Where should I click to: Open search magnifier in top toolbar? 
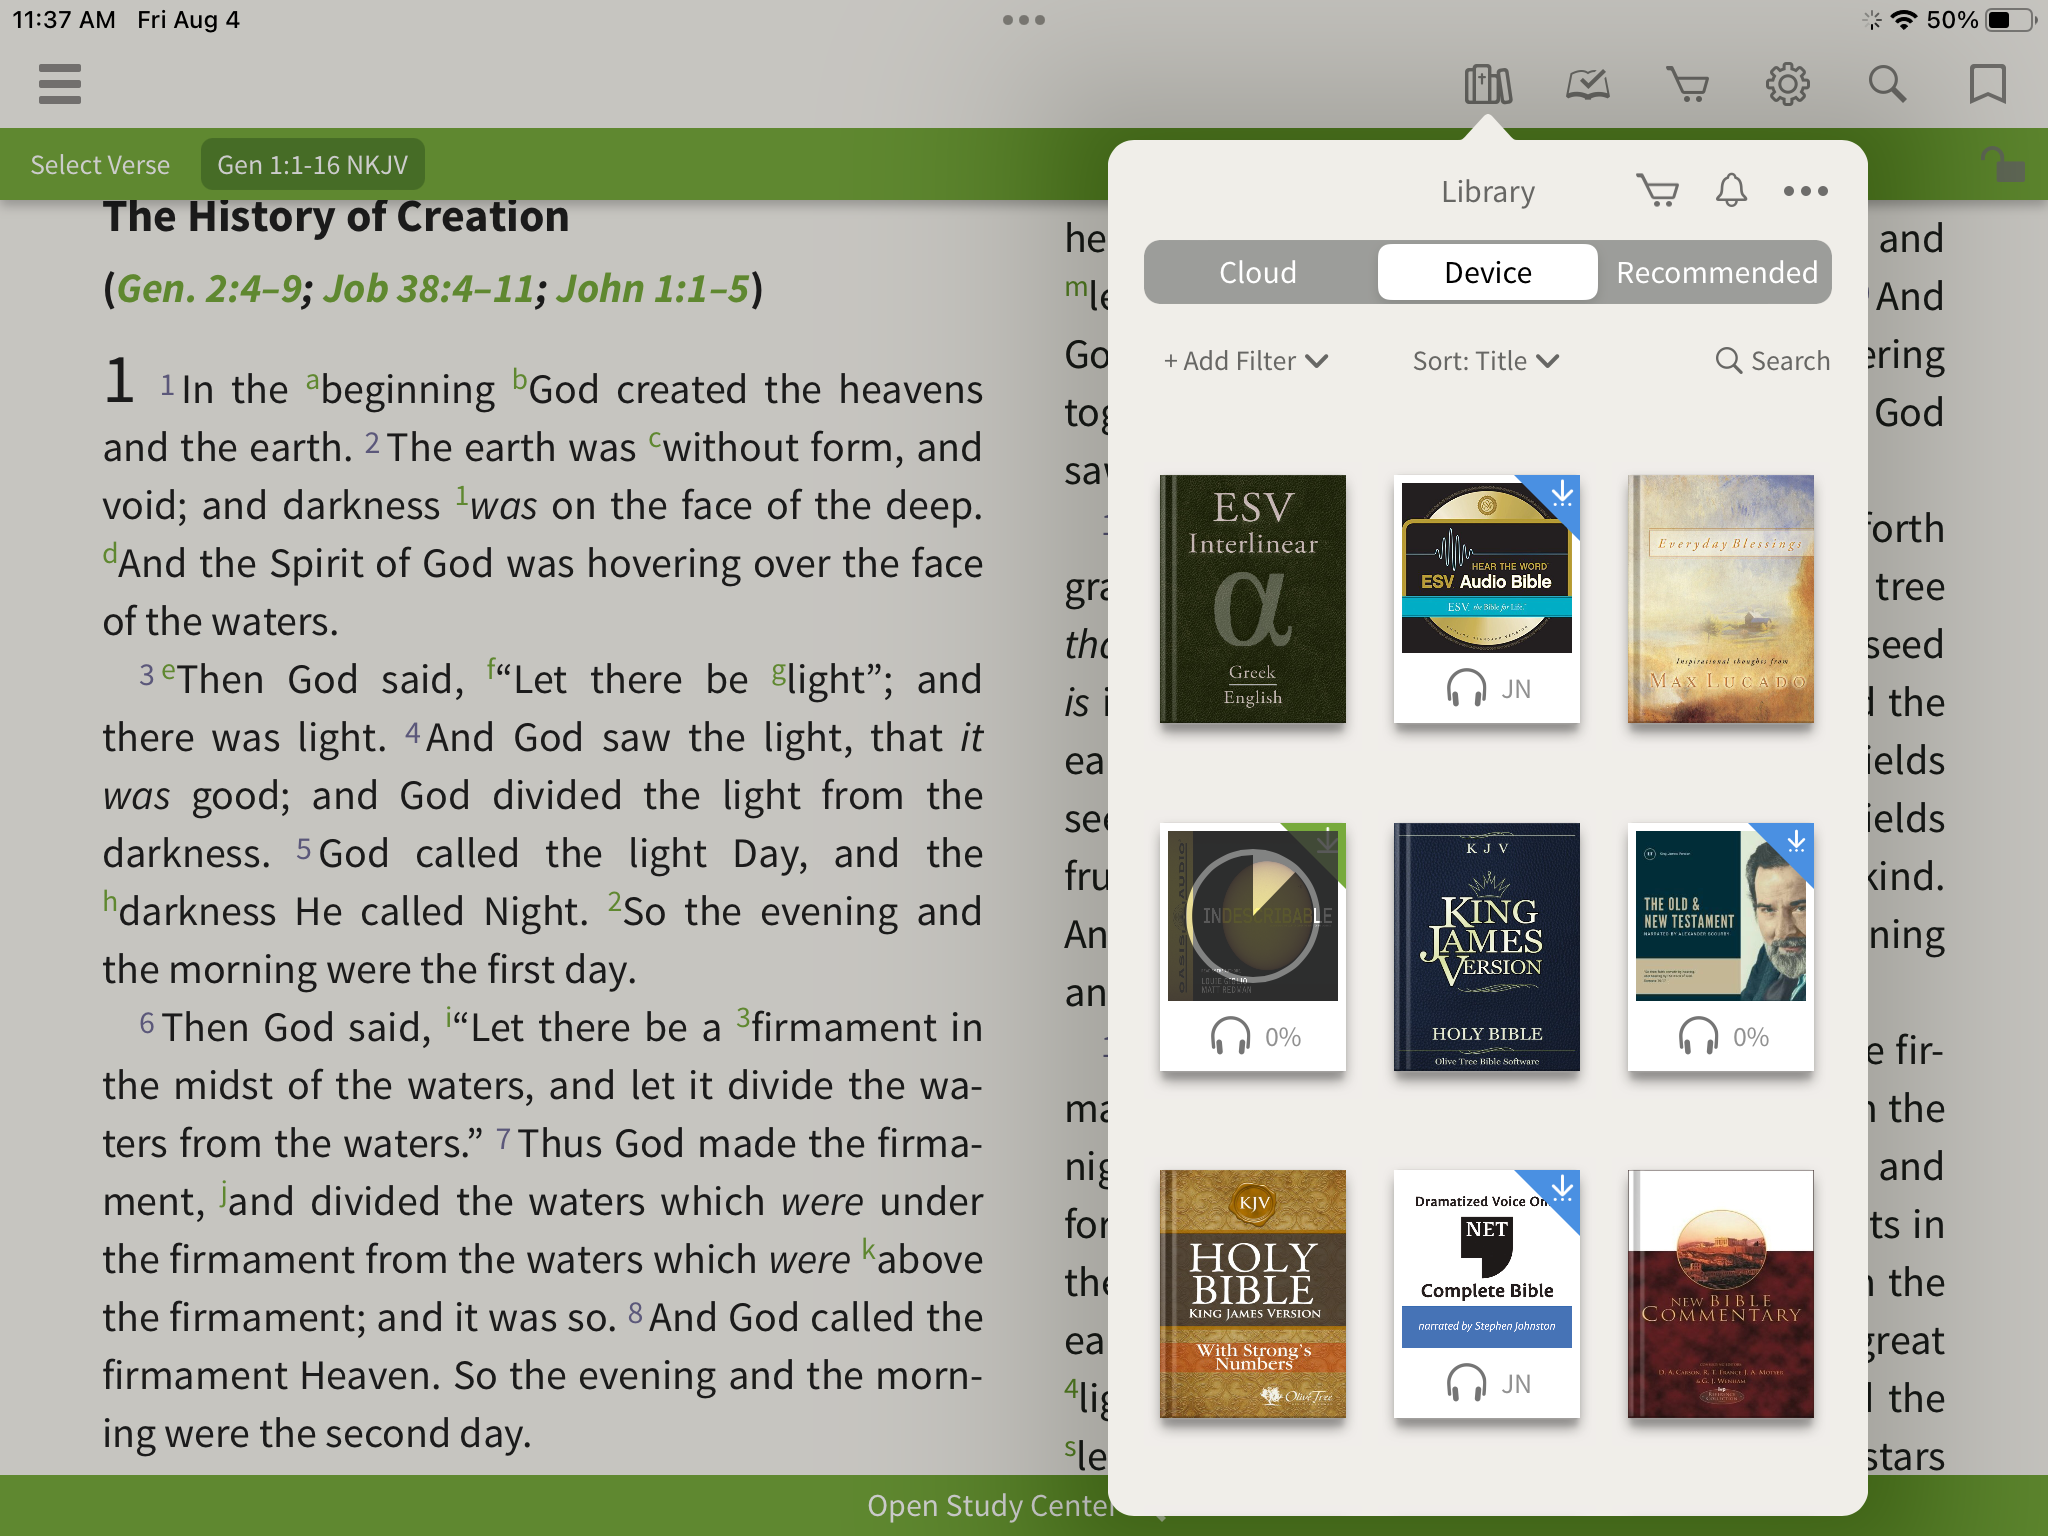[1888, 84]
